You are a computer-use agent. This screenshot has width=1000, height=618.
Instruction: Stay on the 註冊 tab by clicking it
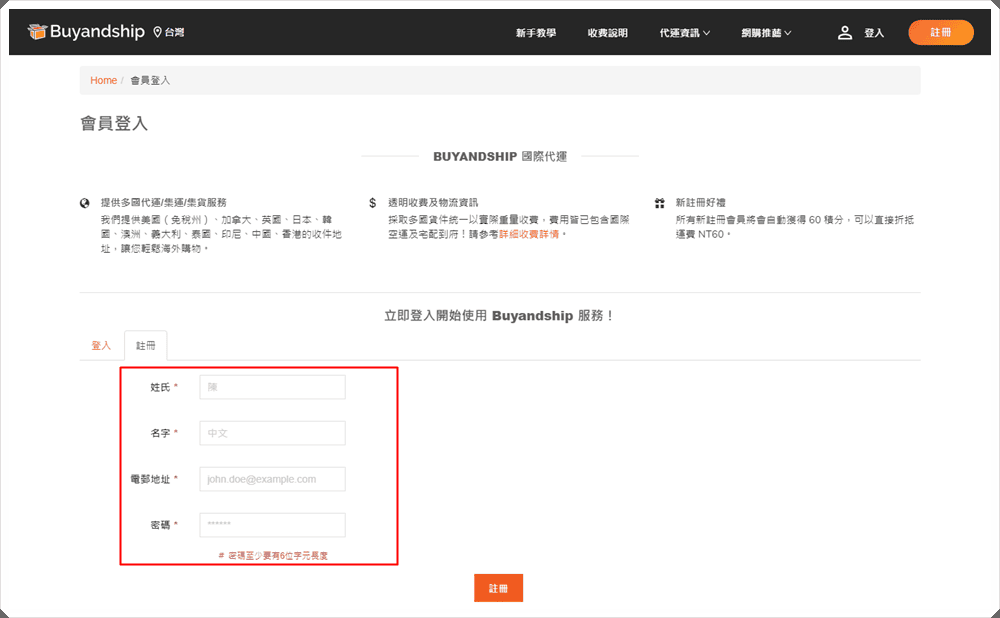click(x=145, y=344)
